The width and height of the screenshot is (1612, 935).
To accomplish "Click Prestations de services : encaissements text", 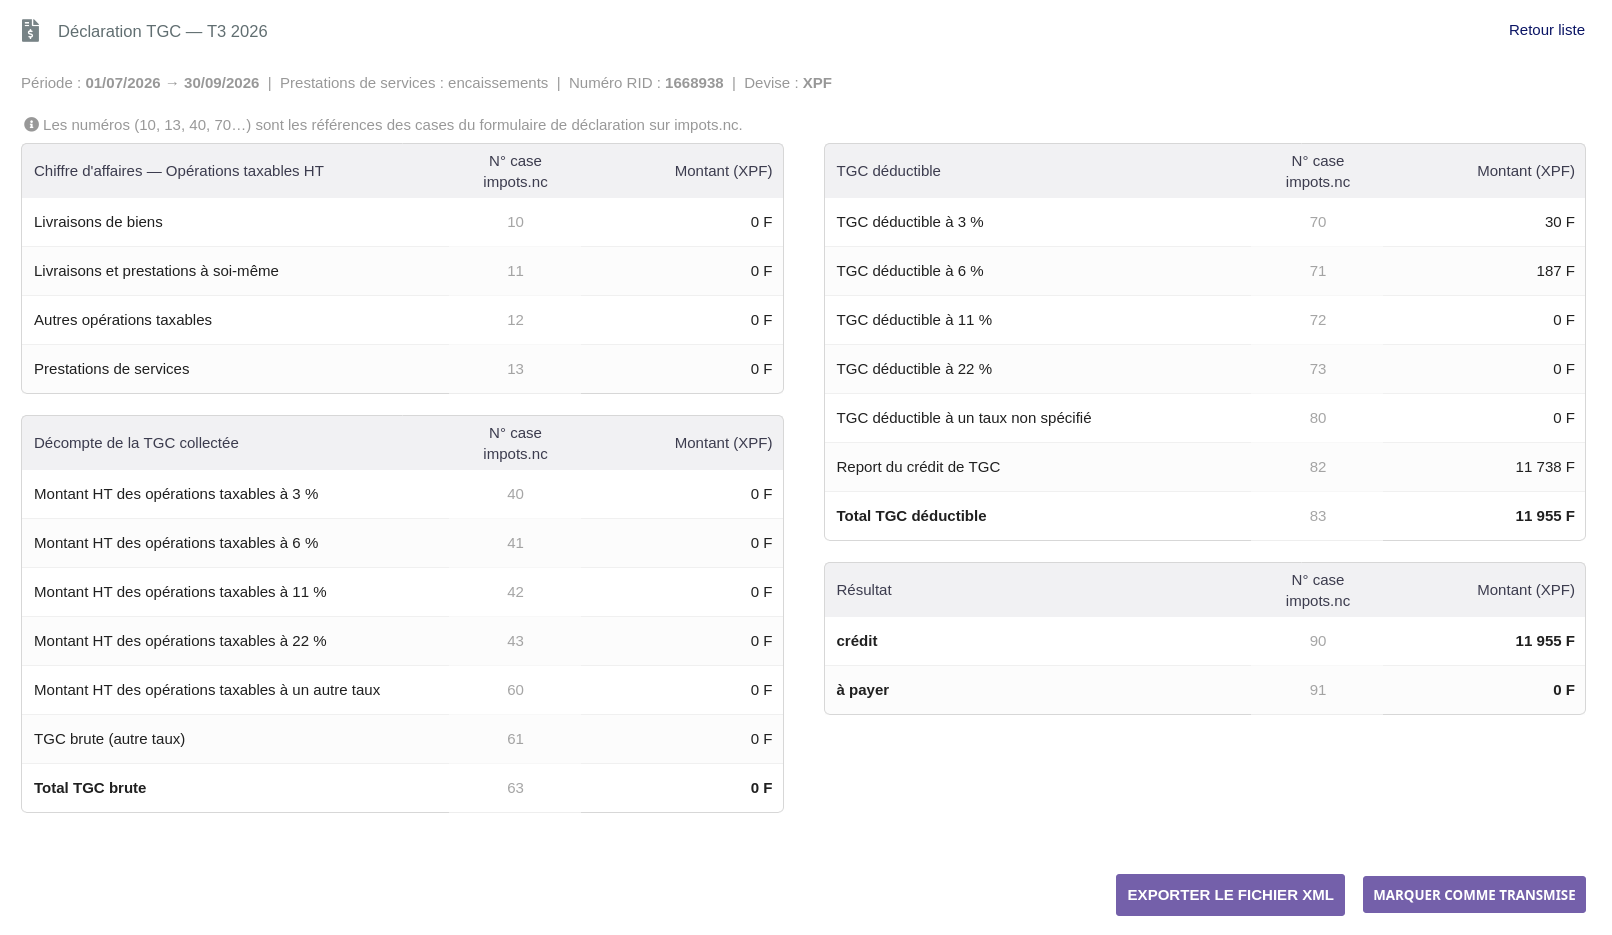I will click(414, 83).
